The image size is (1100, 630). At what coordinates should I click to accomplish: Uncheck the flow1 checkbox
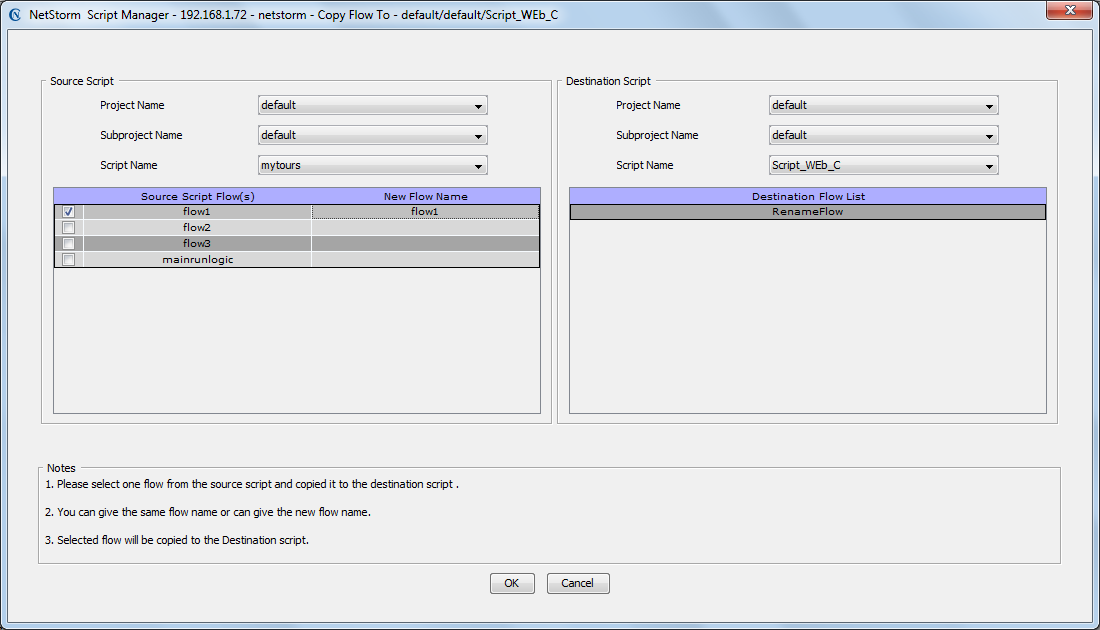tap(69, 211)
